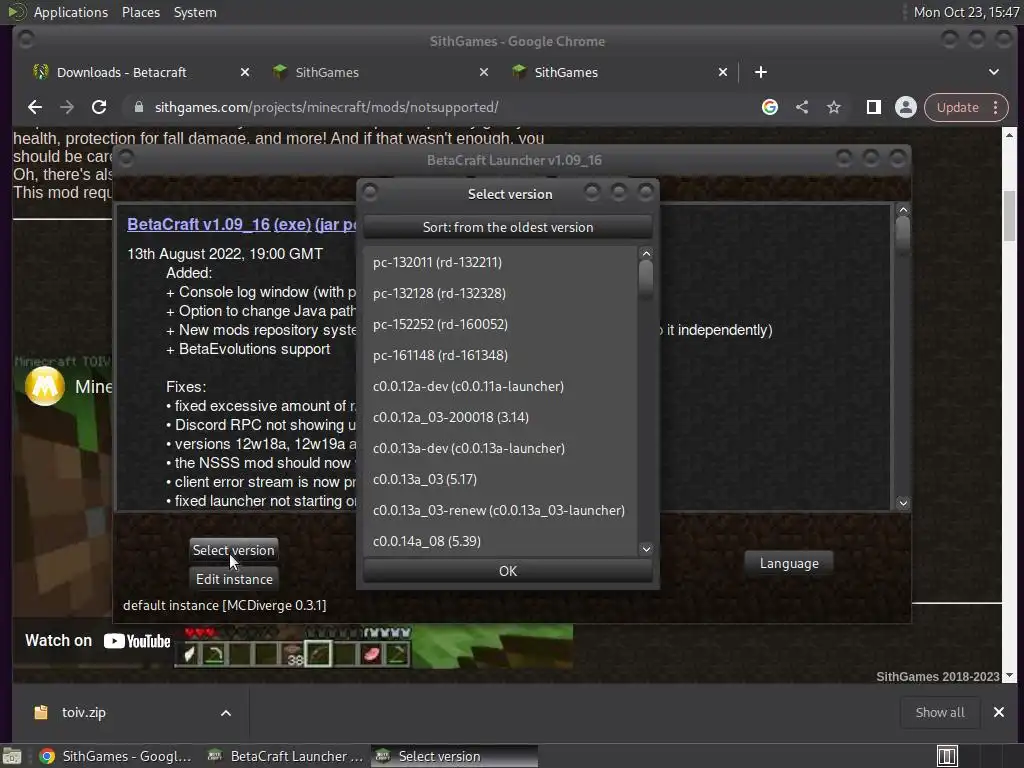Expand Chrome tab search chevron
The width and height of the screenshot is (1024, 768).
(993, 72)
